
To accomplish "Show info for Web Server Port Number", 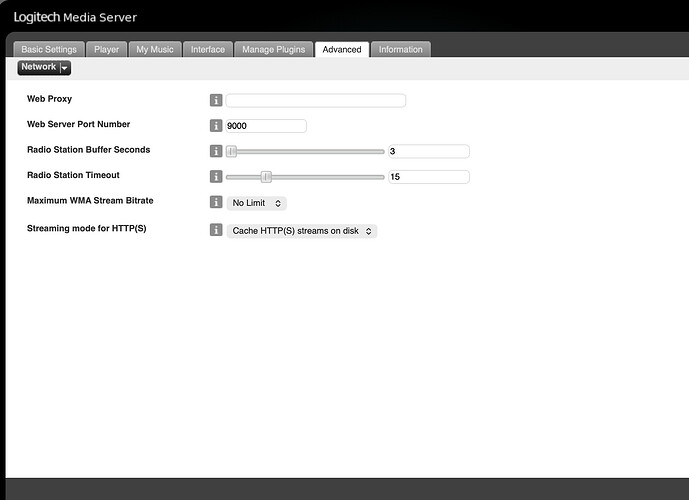I will [x=216, y=126].
